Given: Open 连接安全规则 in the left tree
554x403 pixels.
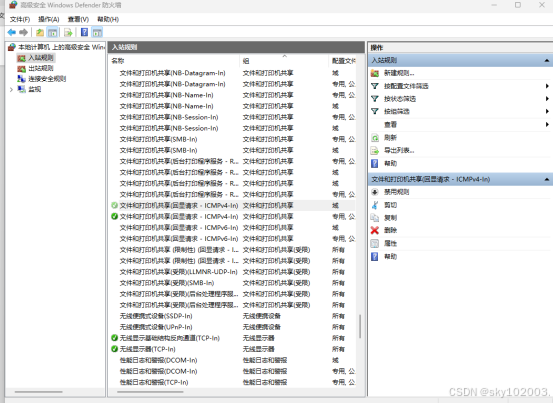Looking at the screenshot, I should pos(42,79).
